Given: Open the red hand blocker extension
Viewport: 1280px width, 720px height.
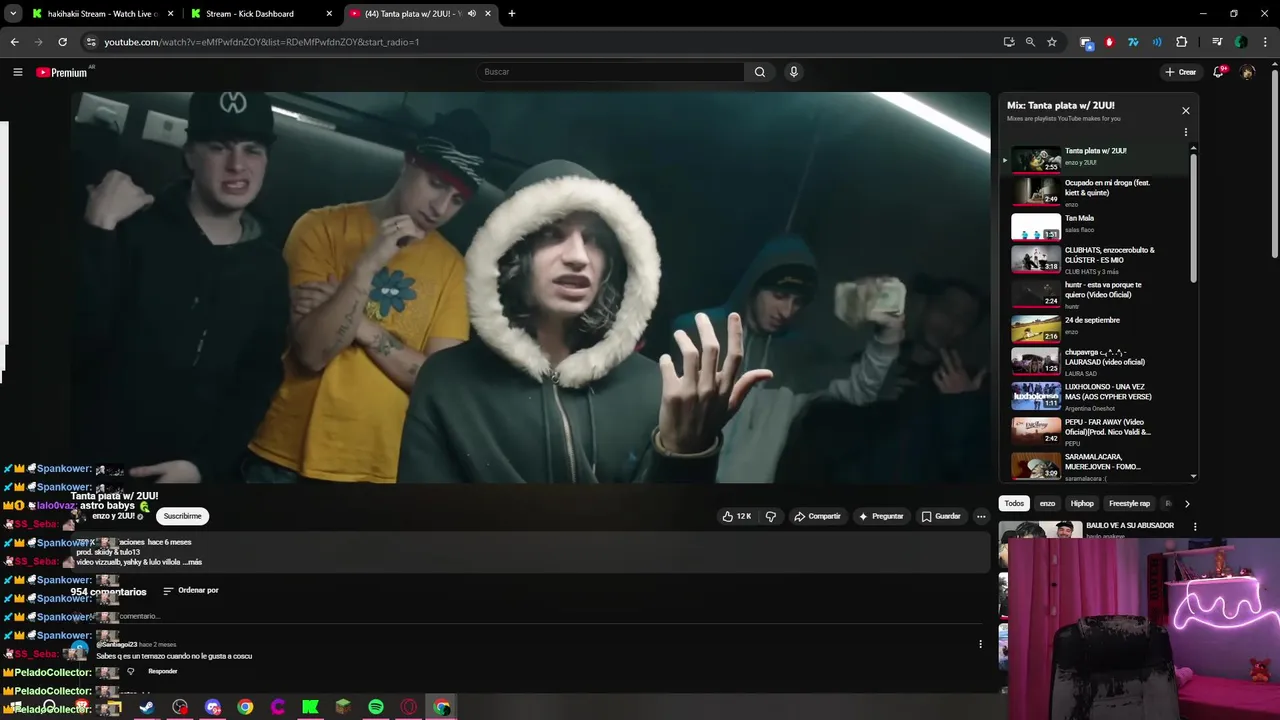Looking at the screenshot, I should click(1109, 42).
